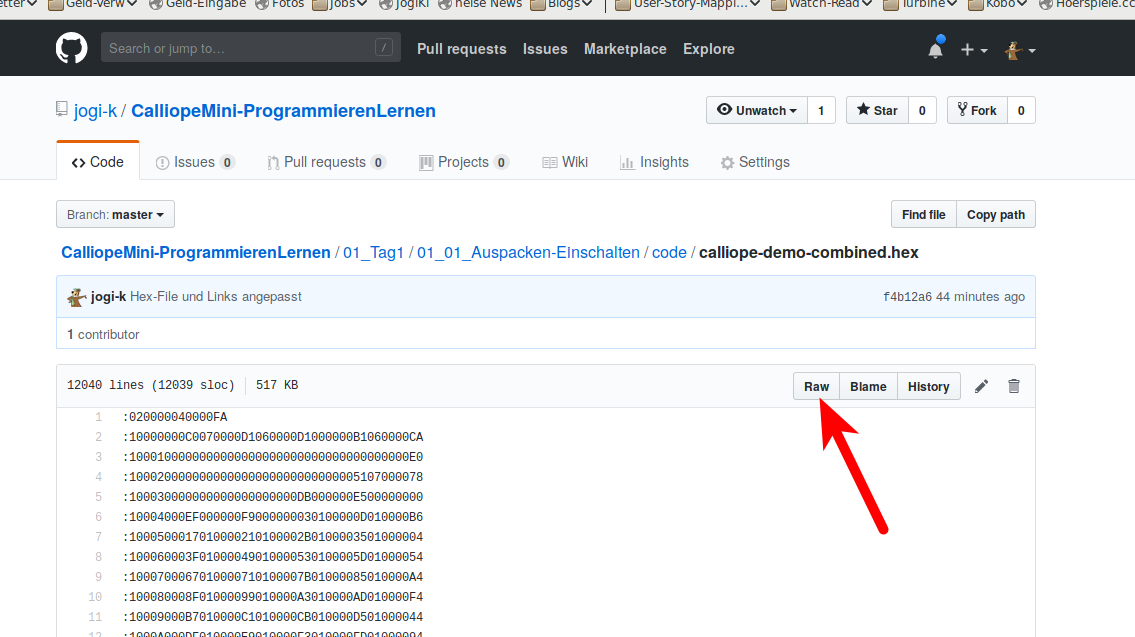The height and width of the screenshot is (637, 1135).
Task: Expand the Jobs bookmark folder
Action: [339, 4]
